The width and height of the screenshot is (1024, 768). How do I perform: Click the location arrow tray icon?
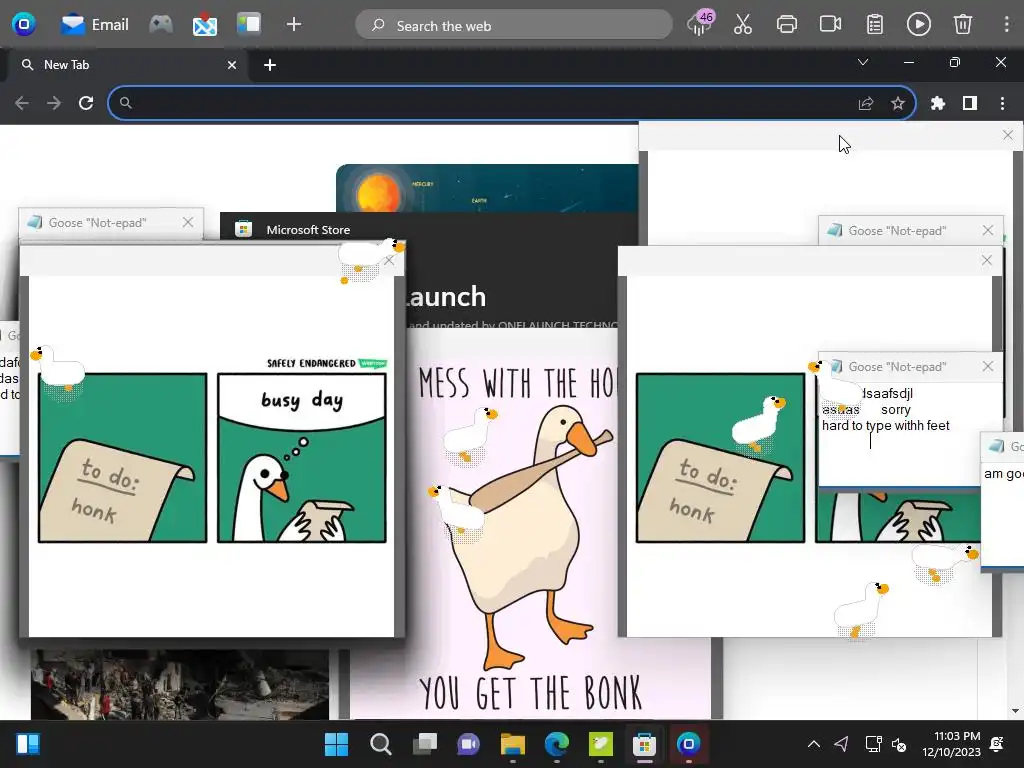(841, 744)
